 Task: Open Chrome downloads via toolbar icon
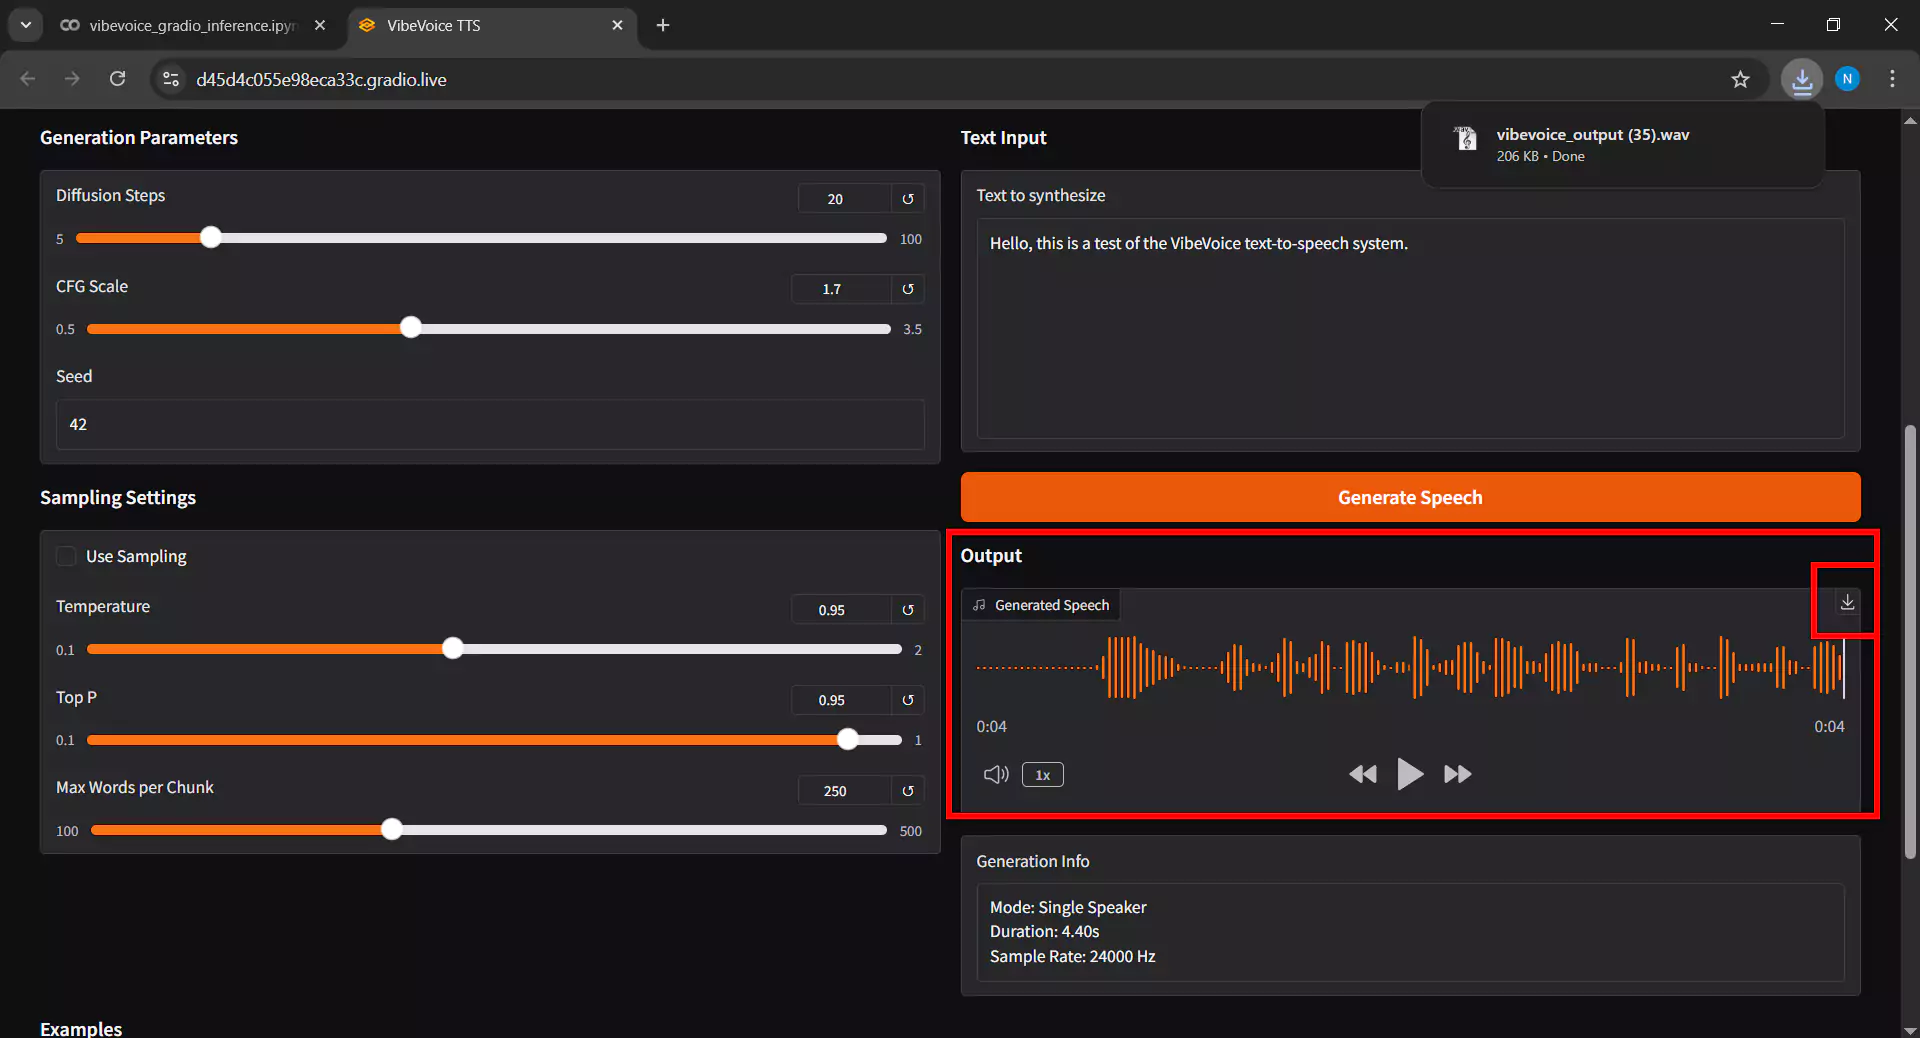1800,79
